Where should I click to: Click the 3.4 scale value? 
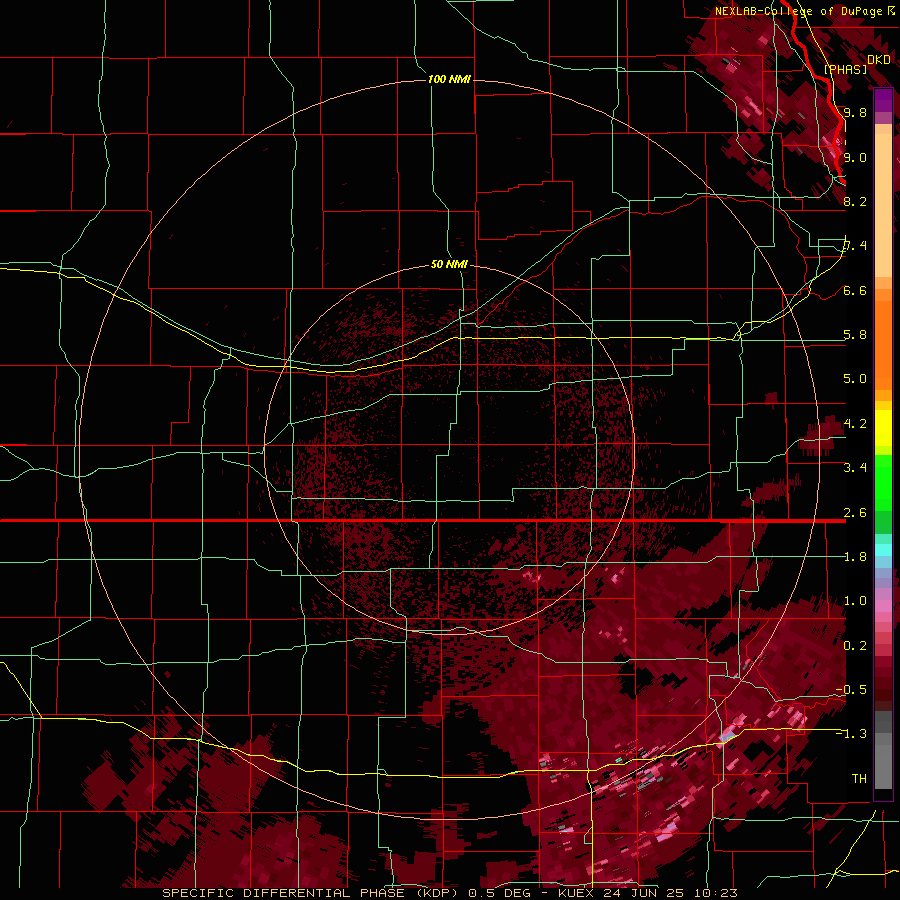tap(855, 468)
